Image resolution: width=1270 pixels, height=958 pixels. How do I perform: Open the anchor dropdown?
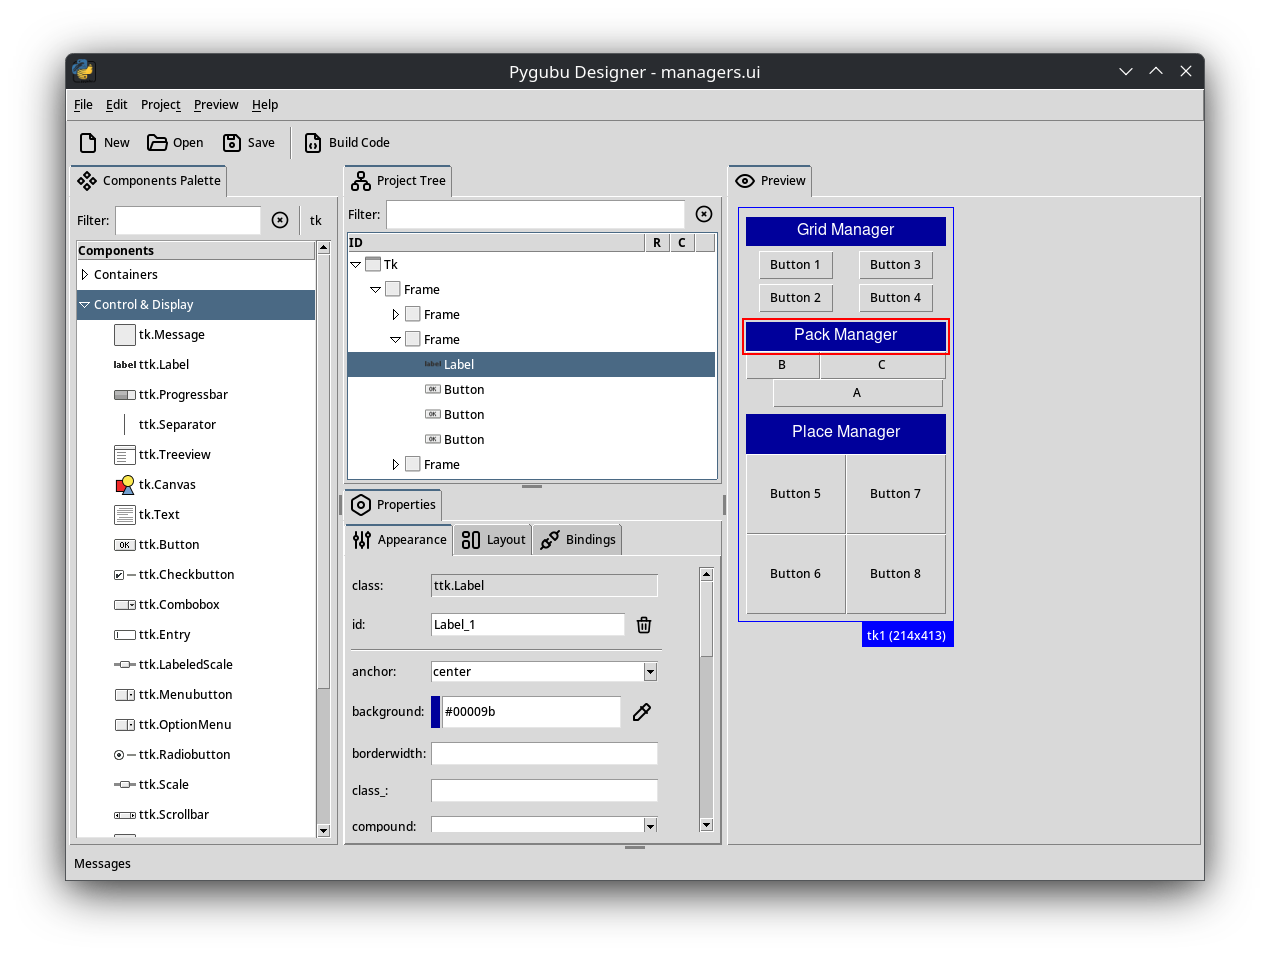(650, 672)
